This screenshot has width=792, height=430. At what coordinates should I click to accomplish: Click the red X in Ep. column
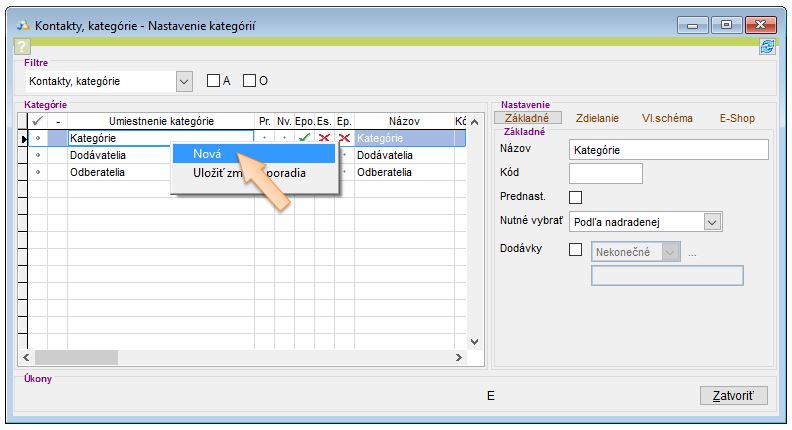tap(344, 138)
